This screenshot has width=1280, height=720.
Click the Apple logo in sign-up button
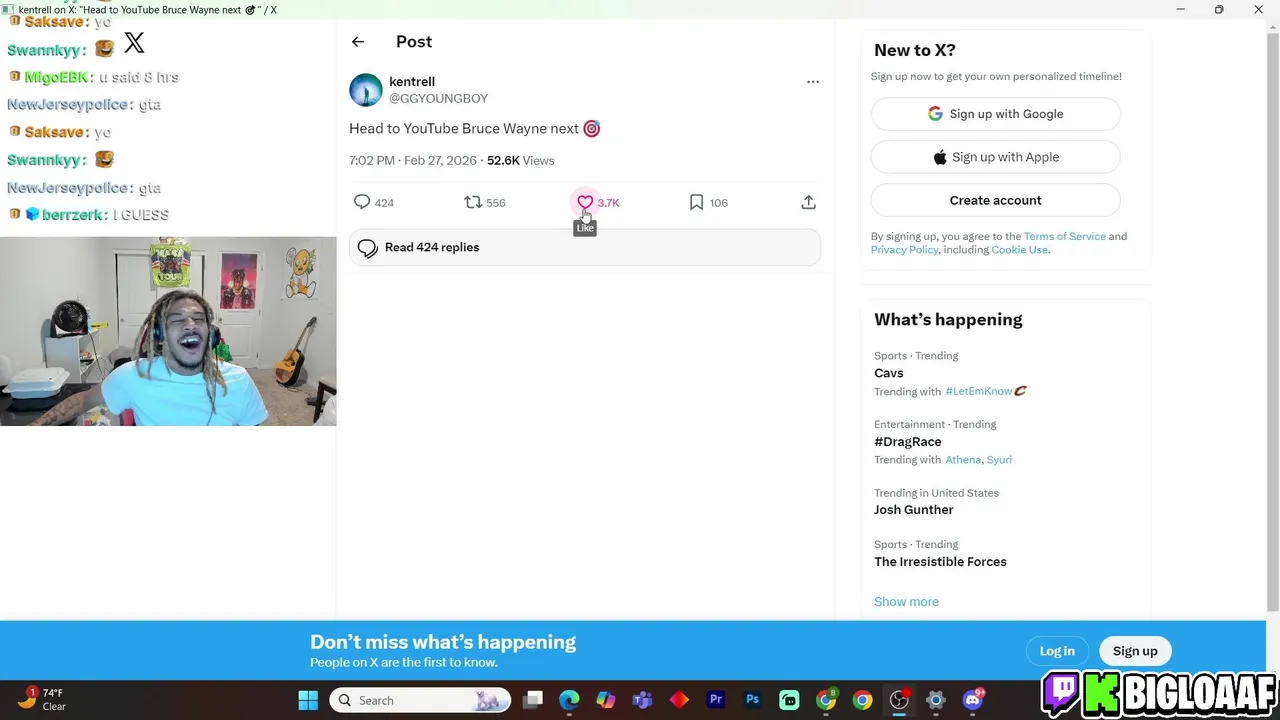(940, 157)
